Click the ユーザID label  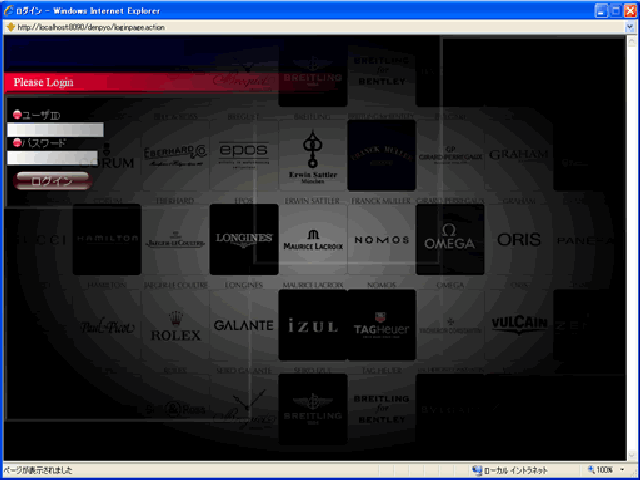coord(41,116)
